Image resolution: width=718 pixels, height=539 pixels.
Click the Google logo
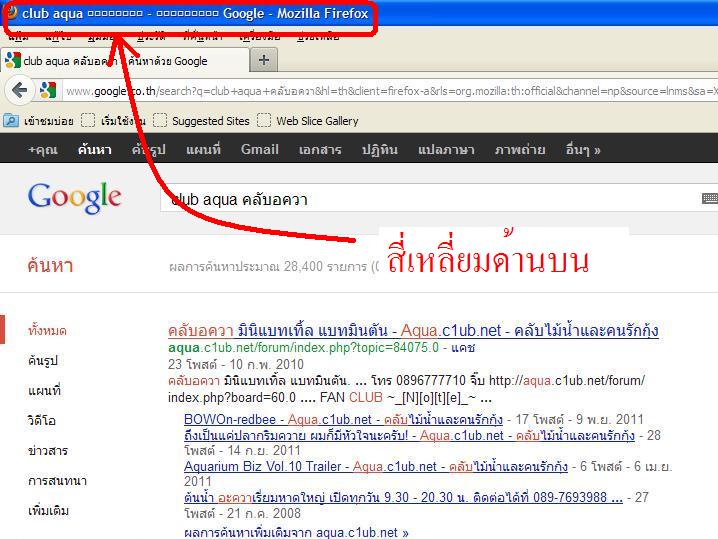75,197
